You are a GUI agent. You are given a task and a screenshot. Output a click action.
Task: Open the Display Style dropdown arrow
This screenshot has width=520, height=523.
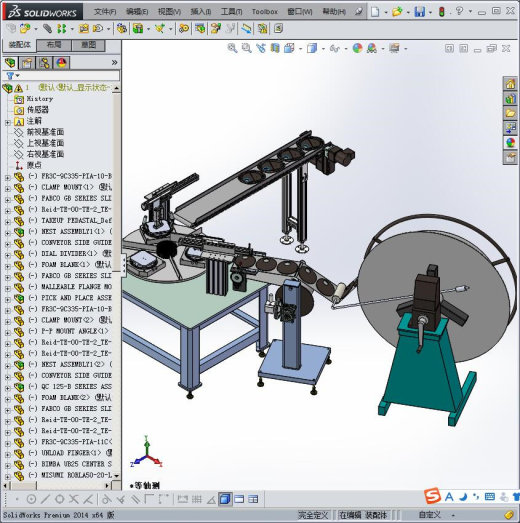point(323,49)
